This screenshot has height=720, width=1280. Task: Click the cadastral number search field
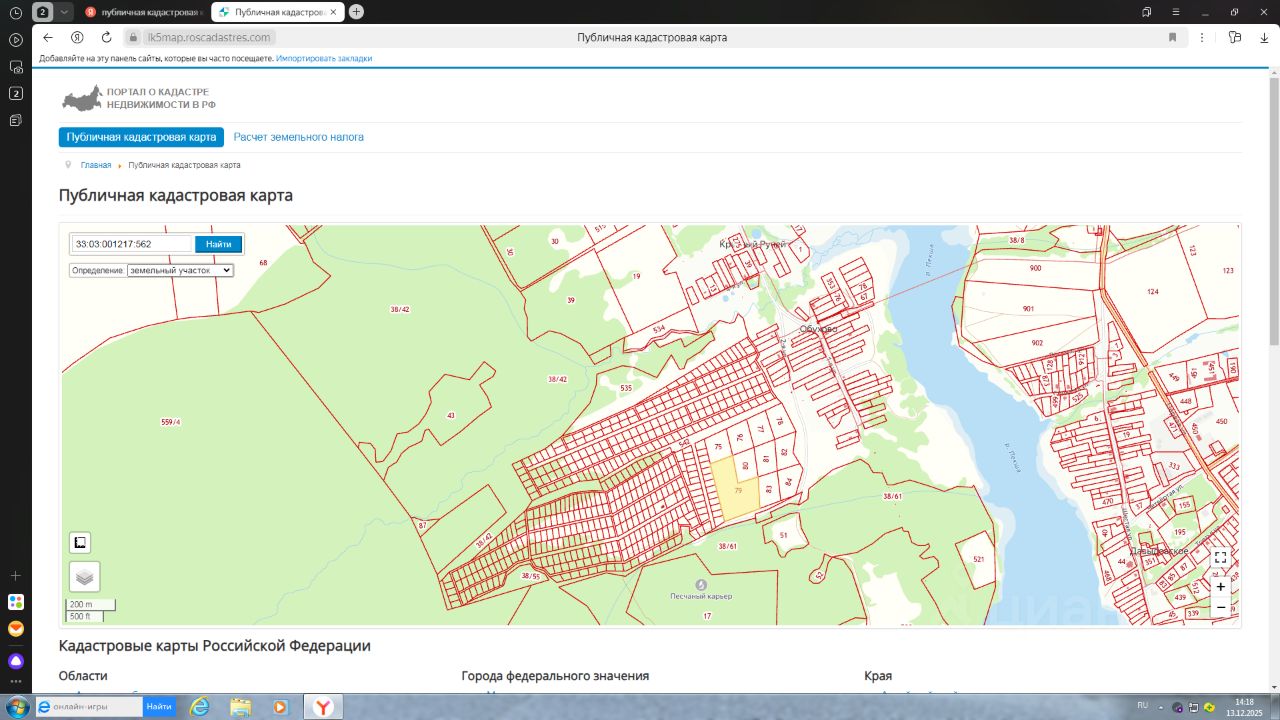tap(131, 244)
